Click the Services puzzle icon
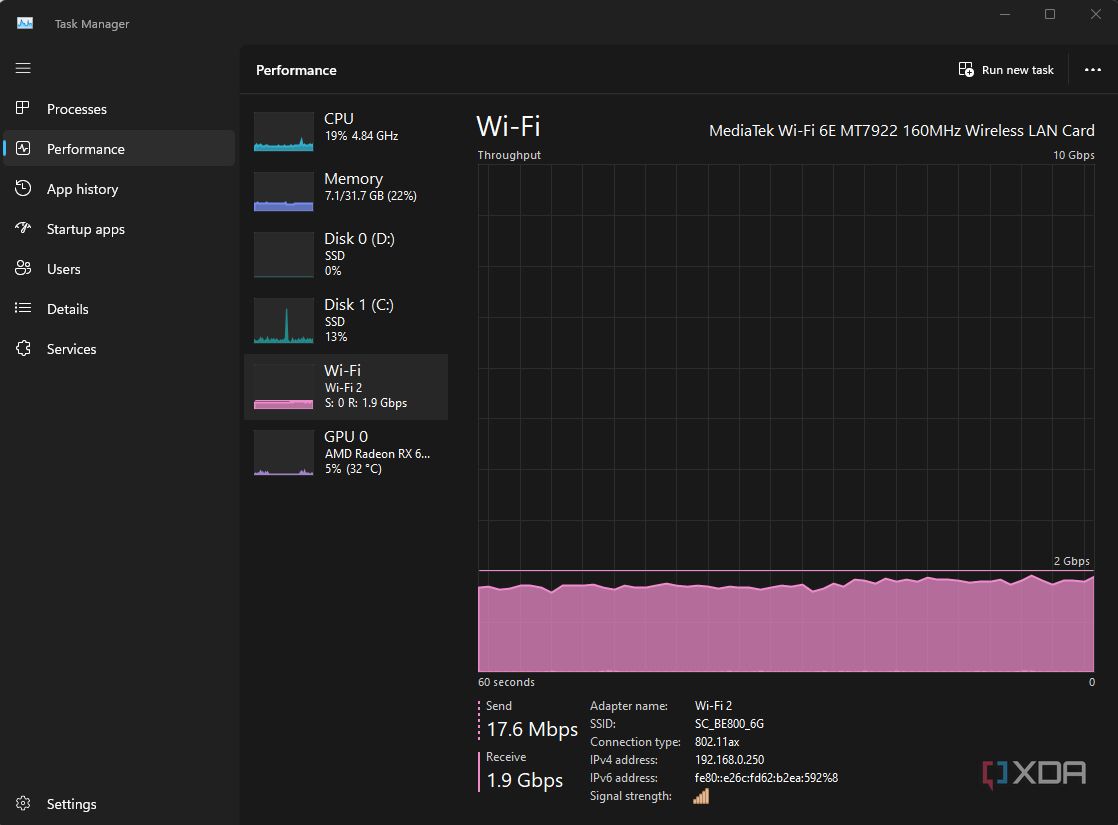 point(23,348)
